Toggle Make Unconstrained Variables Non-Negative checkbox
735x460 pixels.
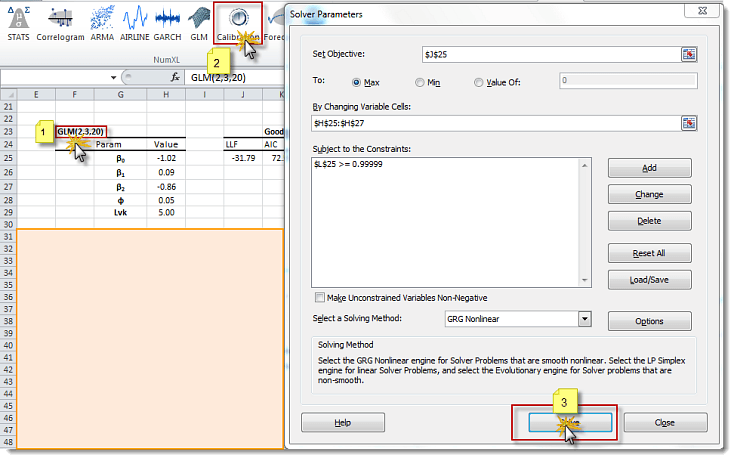click(320, 298)
